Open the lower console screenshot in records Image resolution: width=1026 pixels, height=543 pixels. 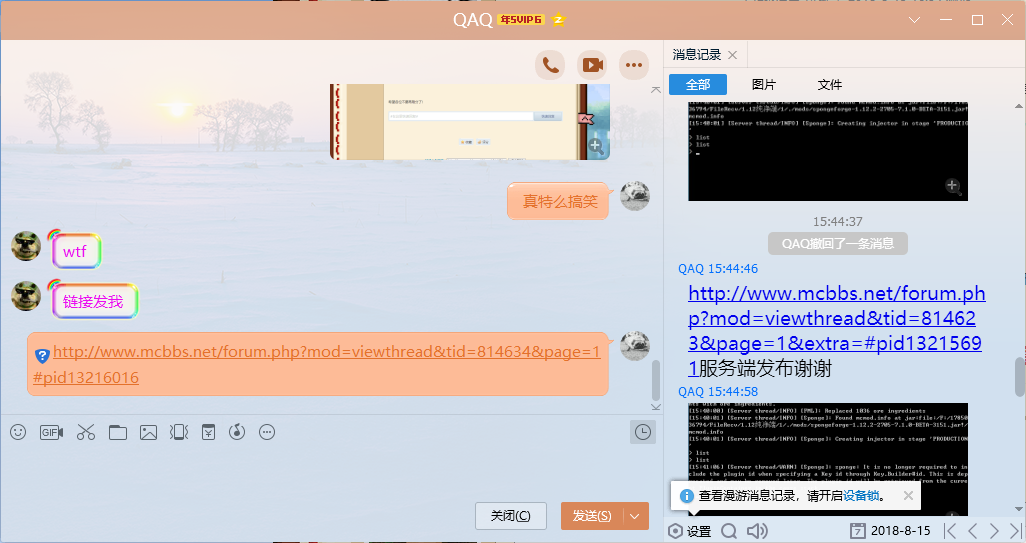(x=828, y=459)
